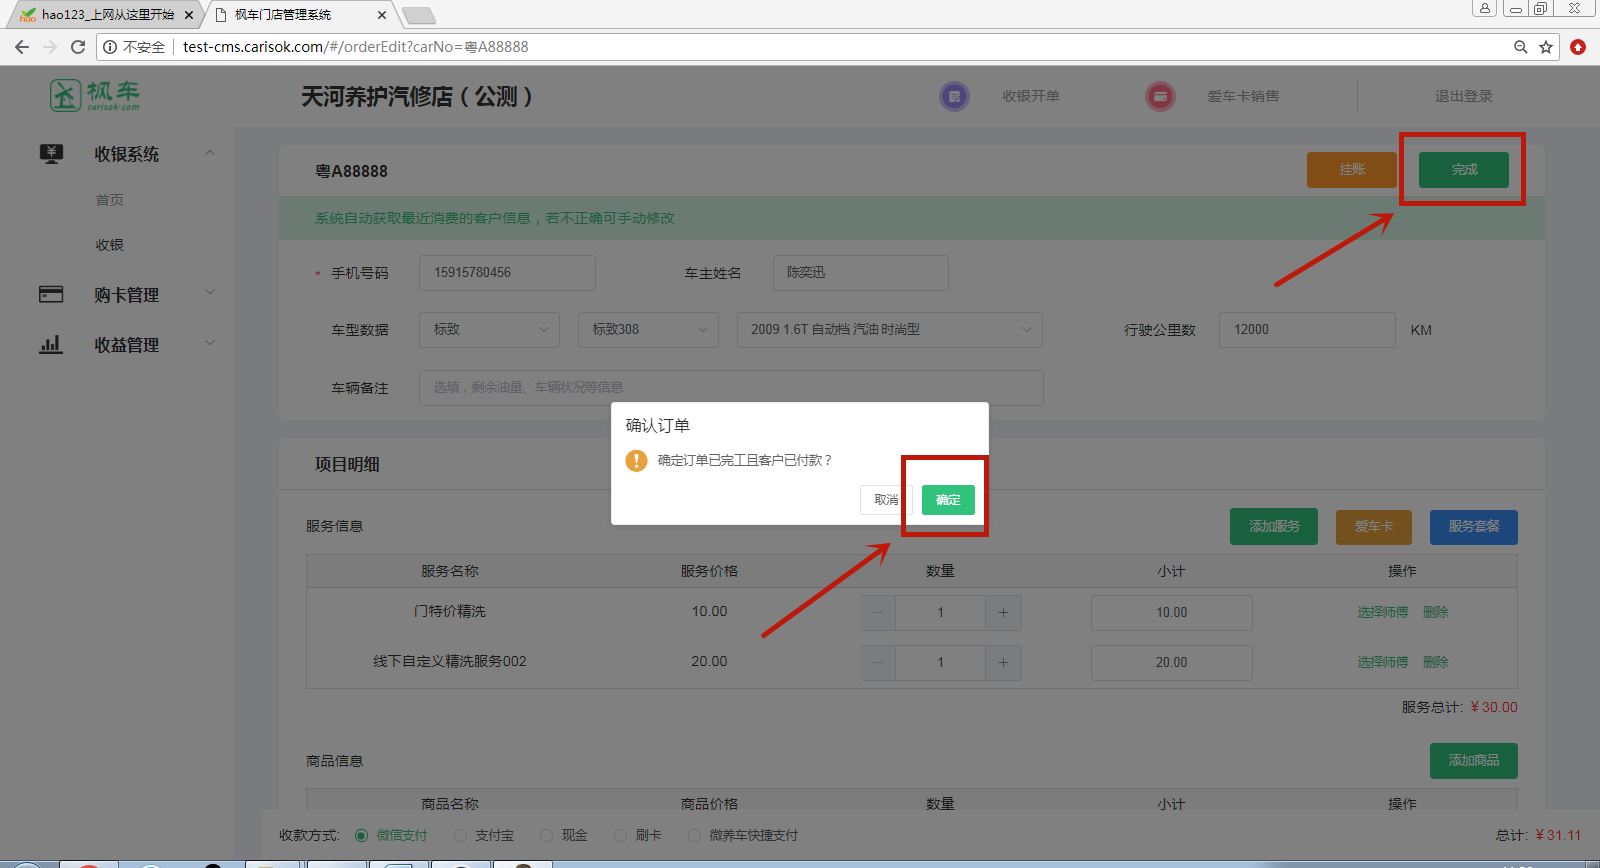This screenshot has width=1600, height=868.
Task: Confirm the order with 确定 button
Action: click(948, 500)
